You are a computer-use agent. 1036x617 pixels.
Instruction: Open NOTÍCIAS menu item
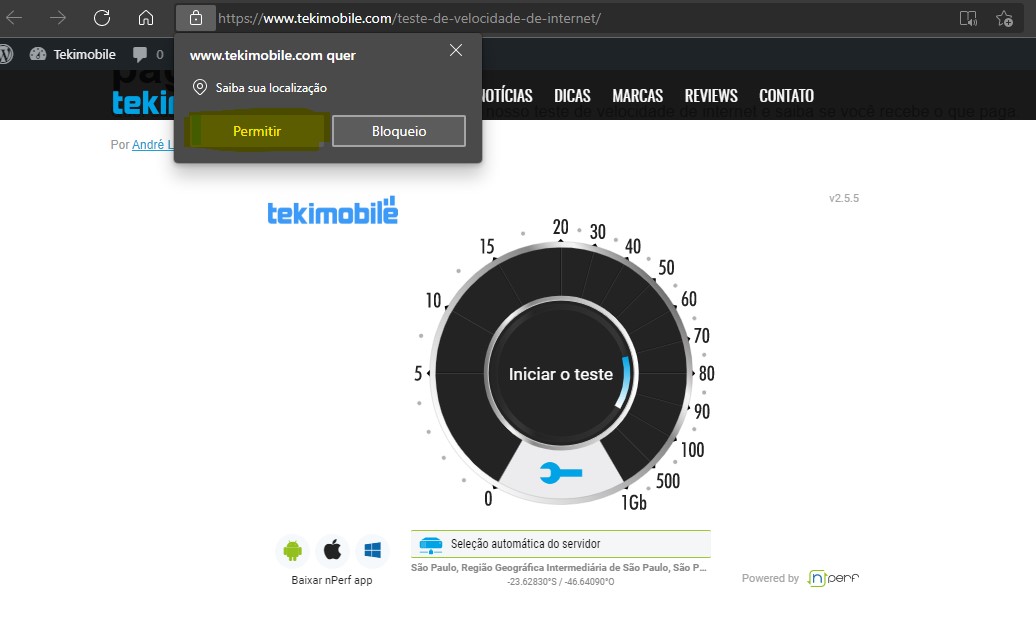coord(506,96)
